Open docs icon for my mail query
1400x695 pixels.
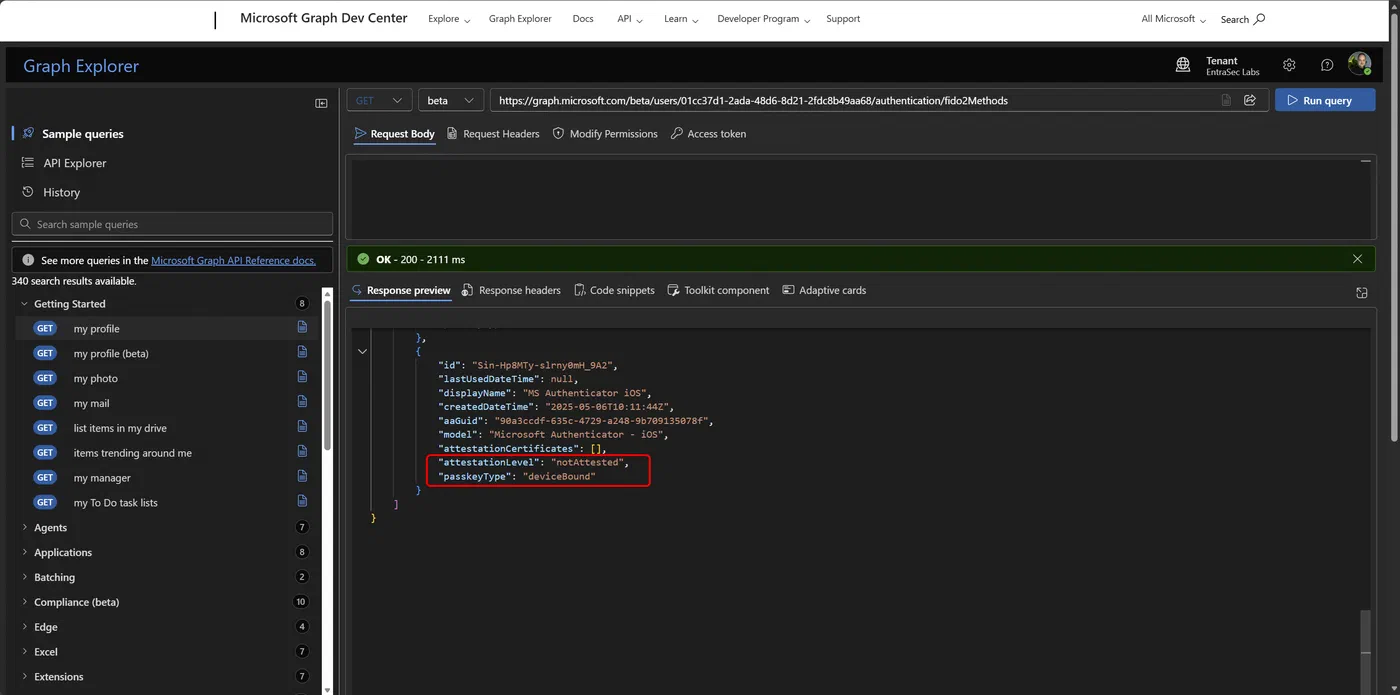(x=302, y=402)
